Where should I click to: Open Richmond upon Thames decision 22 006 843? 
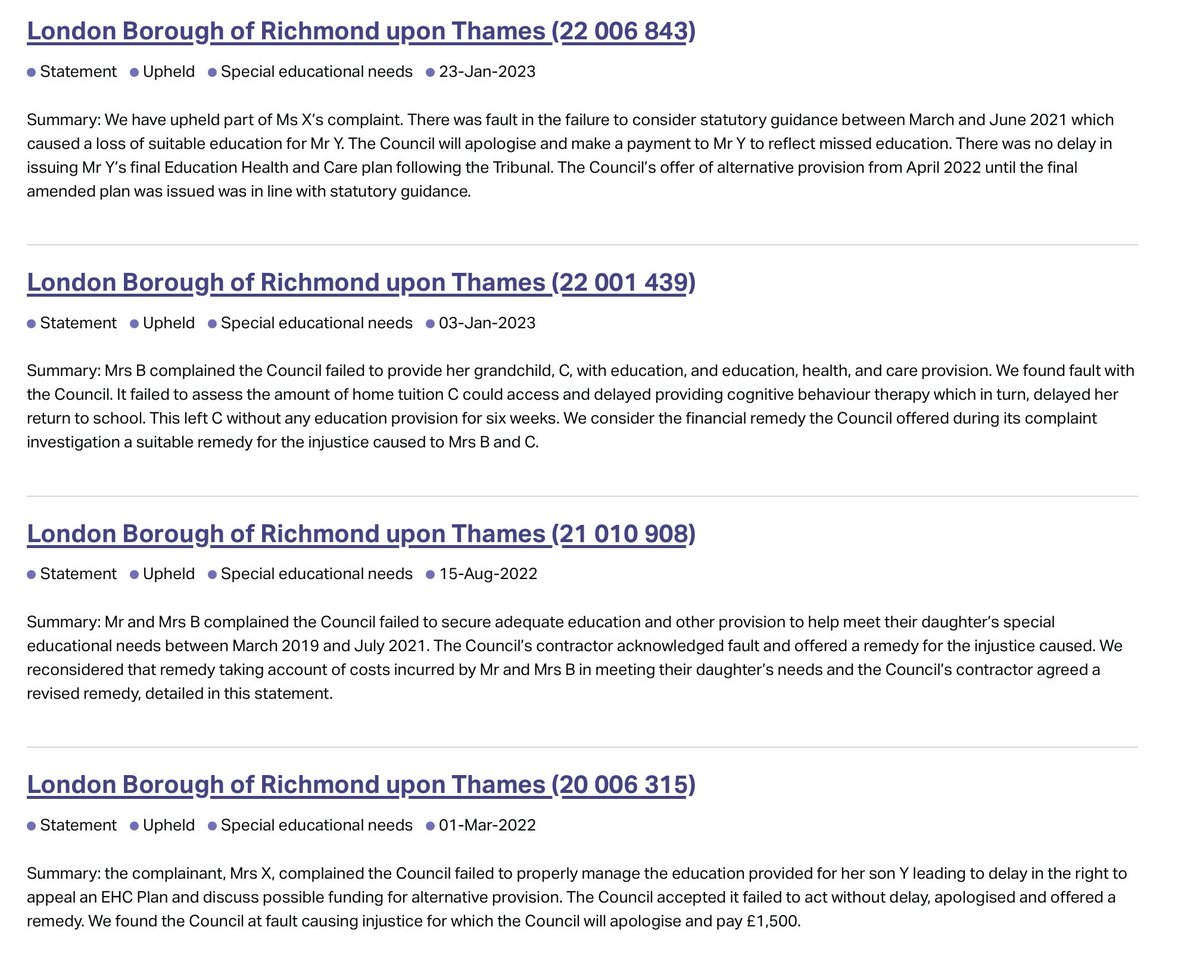click(x=361, y=31)
